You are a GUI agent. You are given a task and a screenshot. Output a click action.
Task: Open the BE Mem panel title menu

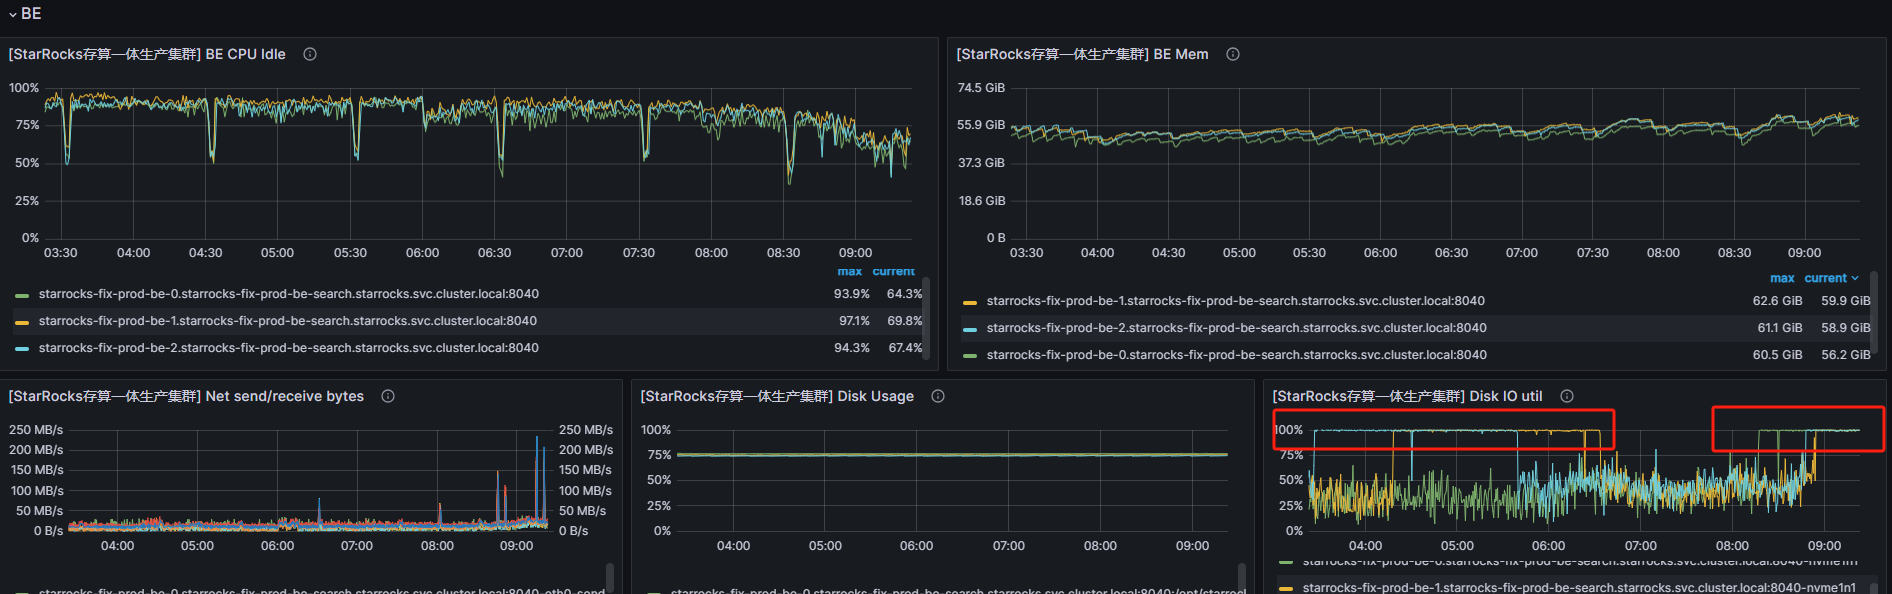pyautogui.click(x=1082, y=54)
